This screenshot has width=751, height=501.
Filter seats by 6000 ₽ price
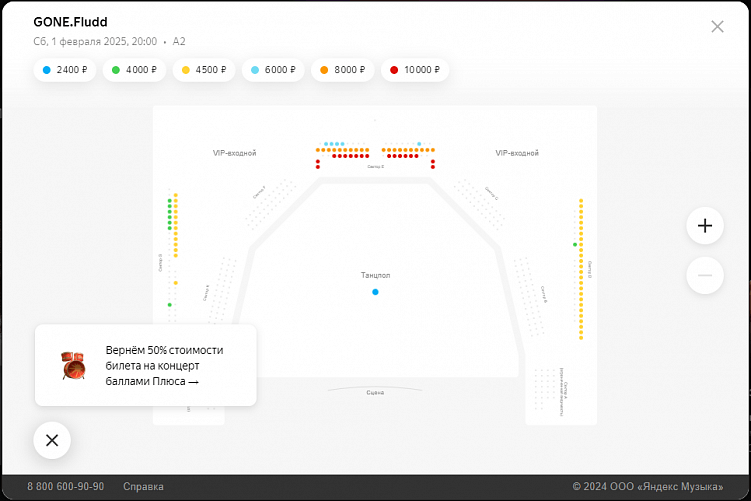[x=273, y=70]
